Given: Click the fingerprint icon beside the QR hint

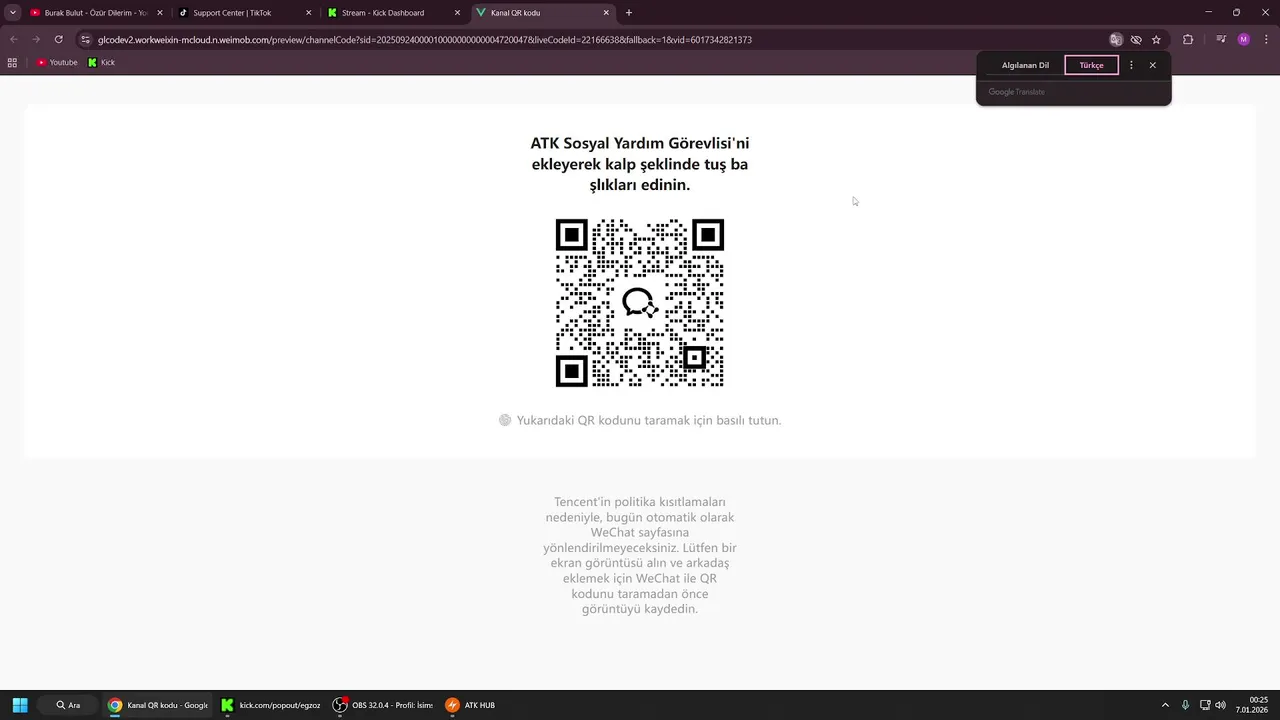Looking at the screenshot, I should 505,420.
